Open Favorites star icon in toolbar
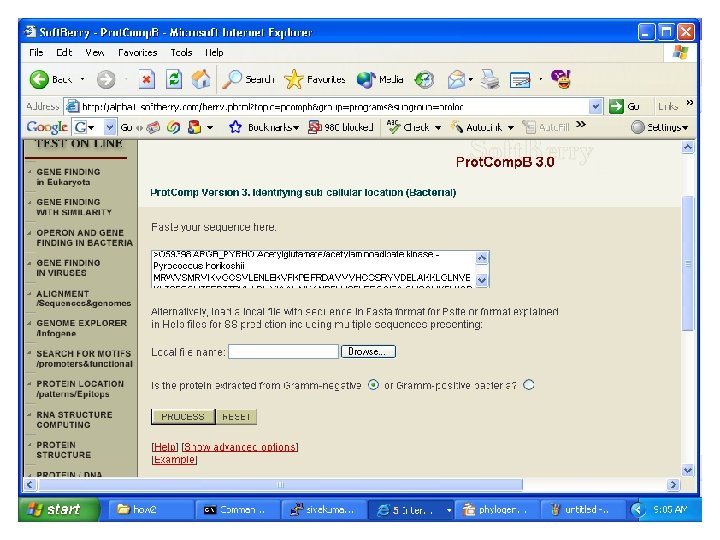Screen dimensions: 720x540 [x=294, y=80]
